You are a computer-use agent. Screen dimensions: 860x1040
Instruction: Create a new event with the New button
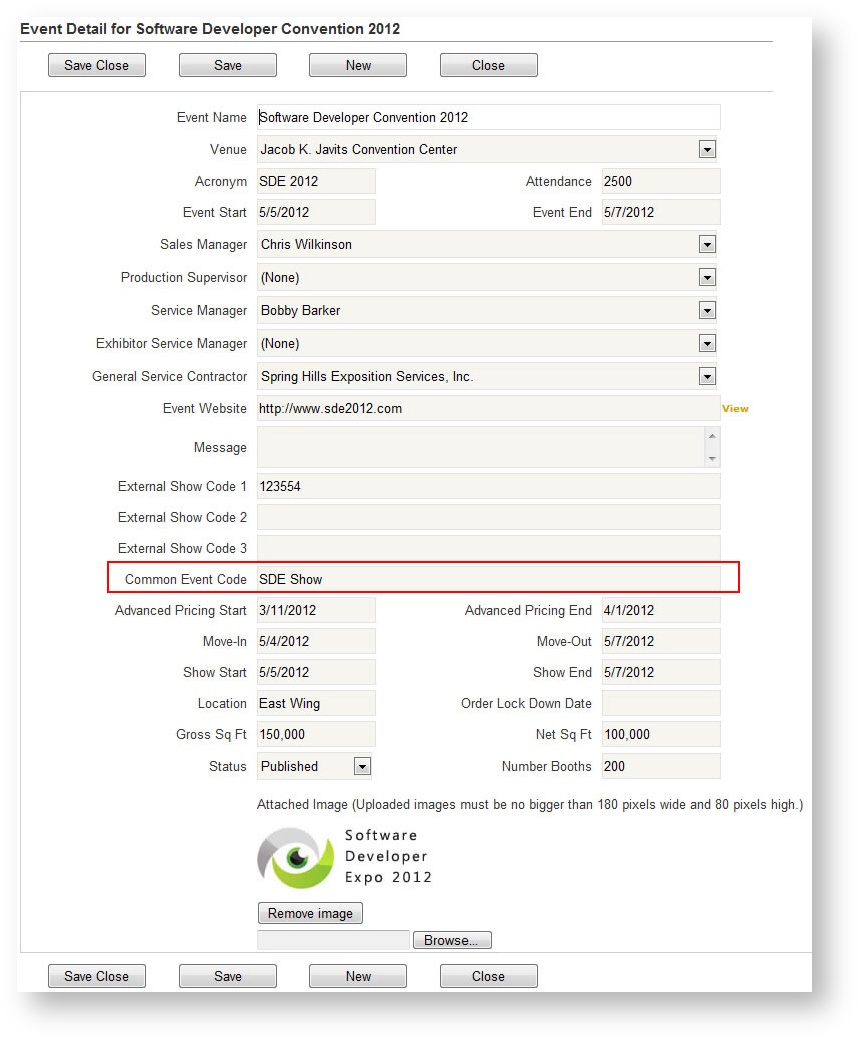pyautogui.click(x=357, y=64)
